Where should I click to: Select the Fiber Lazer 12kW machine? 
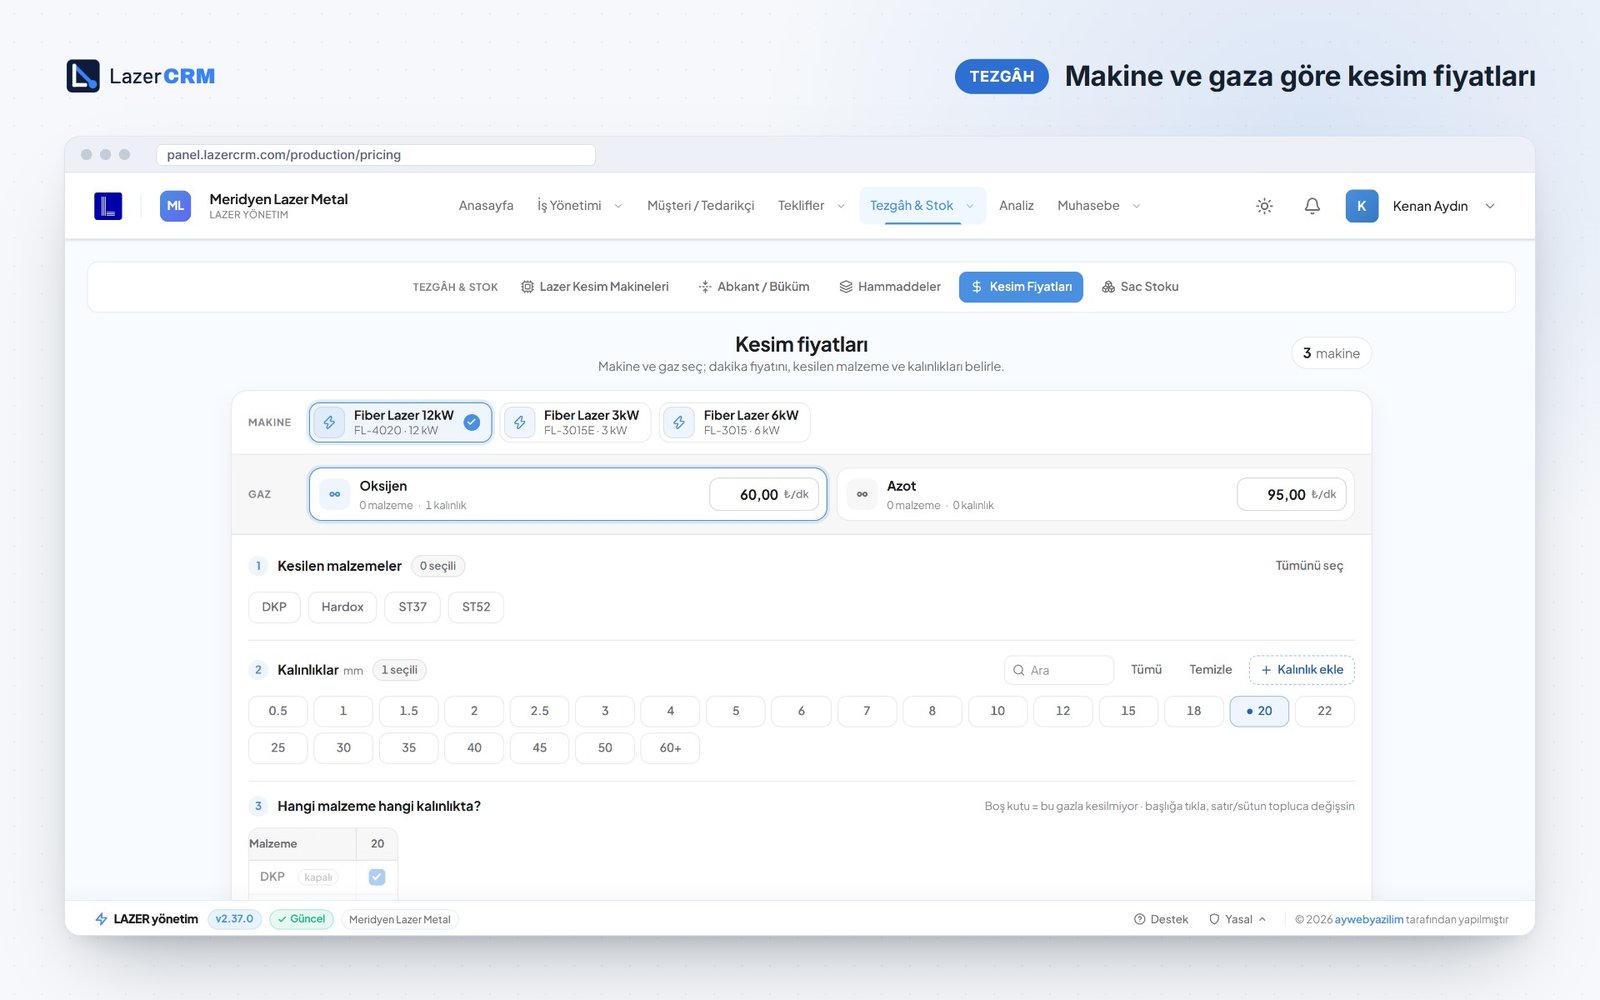click(x=400, y=422)
